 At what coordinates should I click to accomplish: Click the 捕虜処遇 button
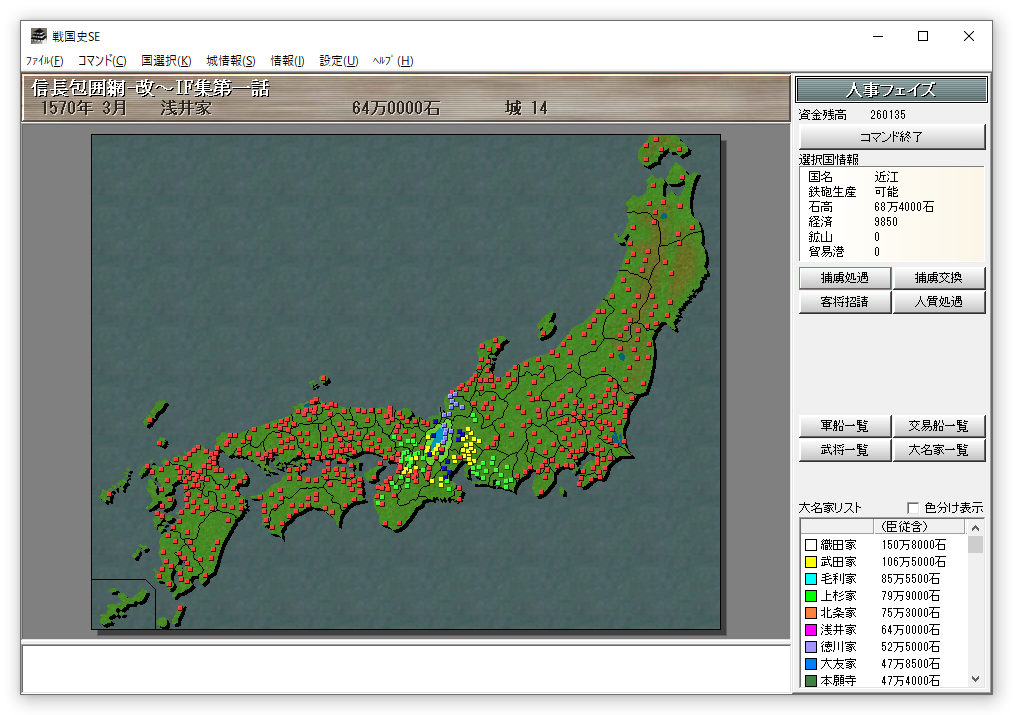844,278
